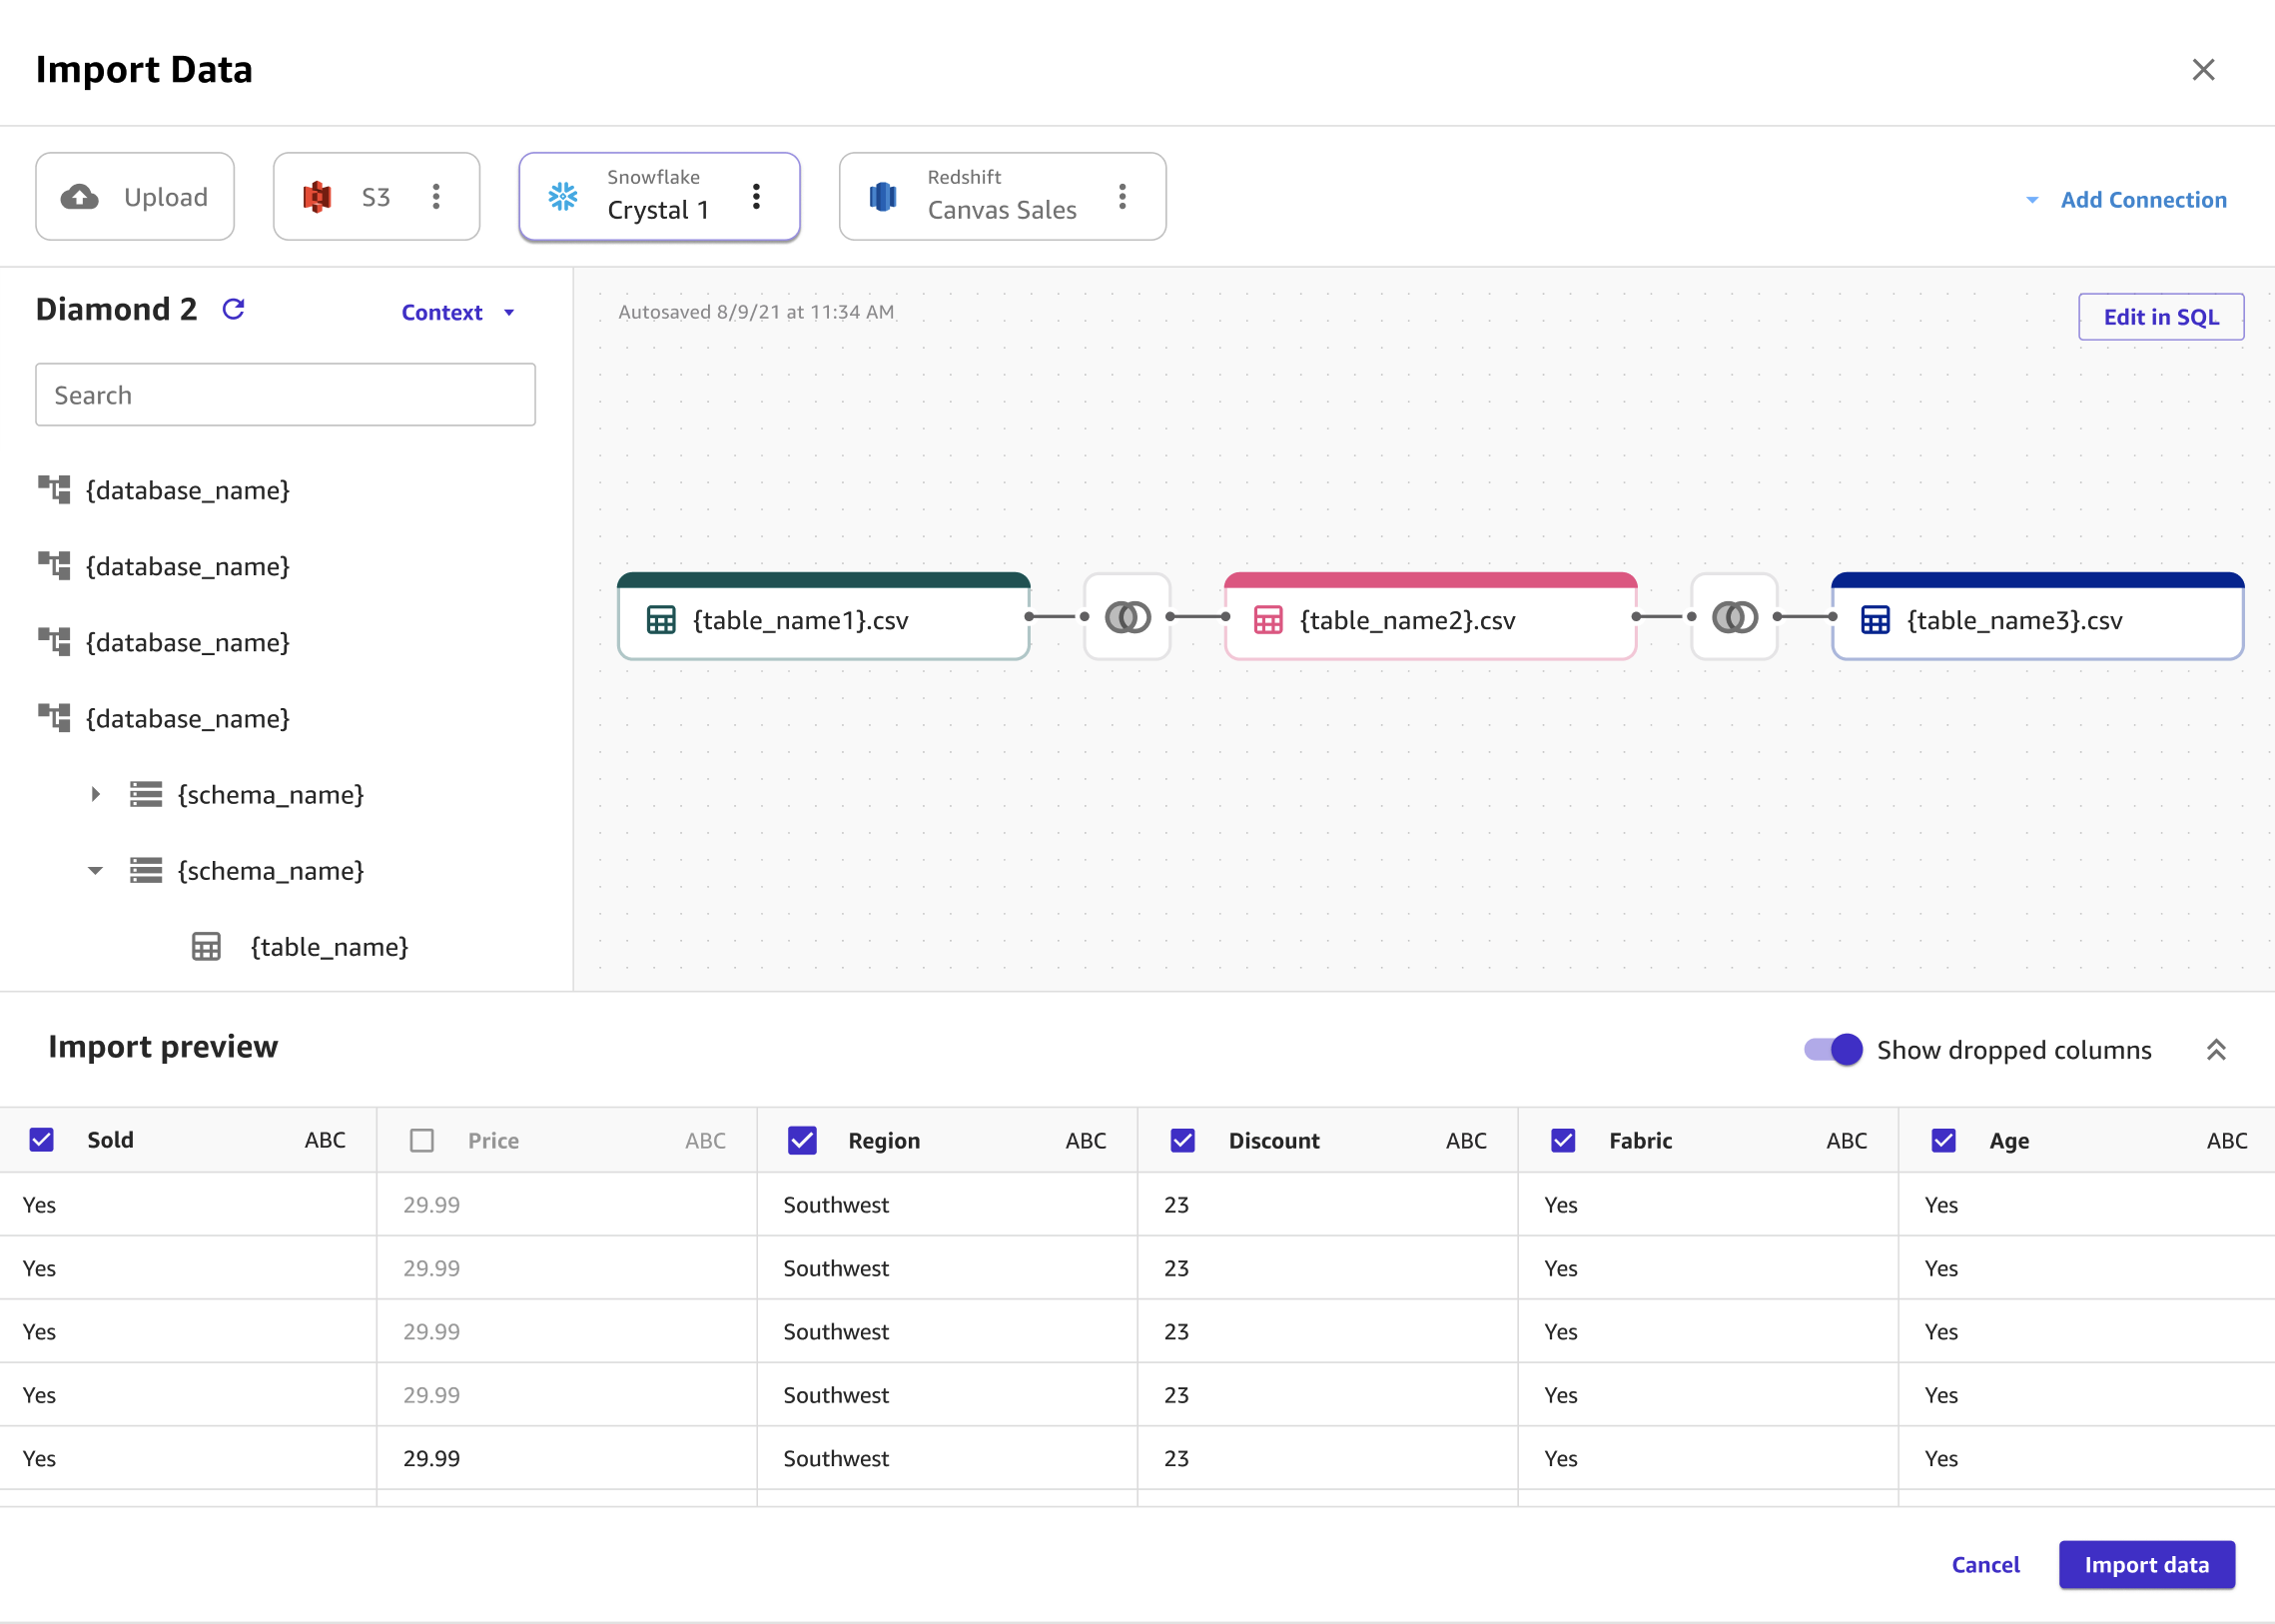Click the Search input field in sidebar
The height and width of the screenshot is (1624, 2275).
pyautogui.click(x=287, y=394)
